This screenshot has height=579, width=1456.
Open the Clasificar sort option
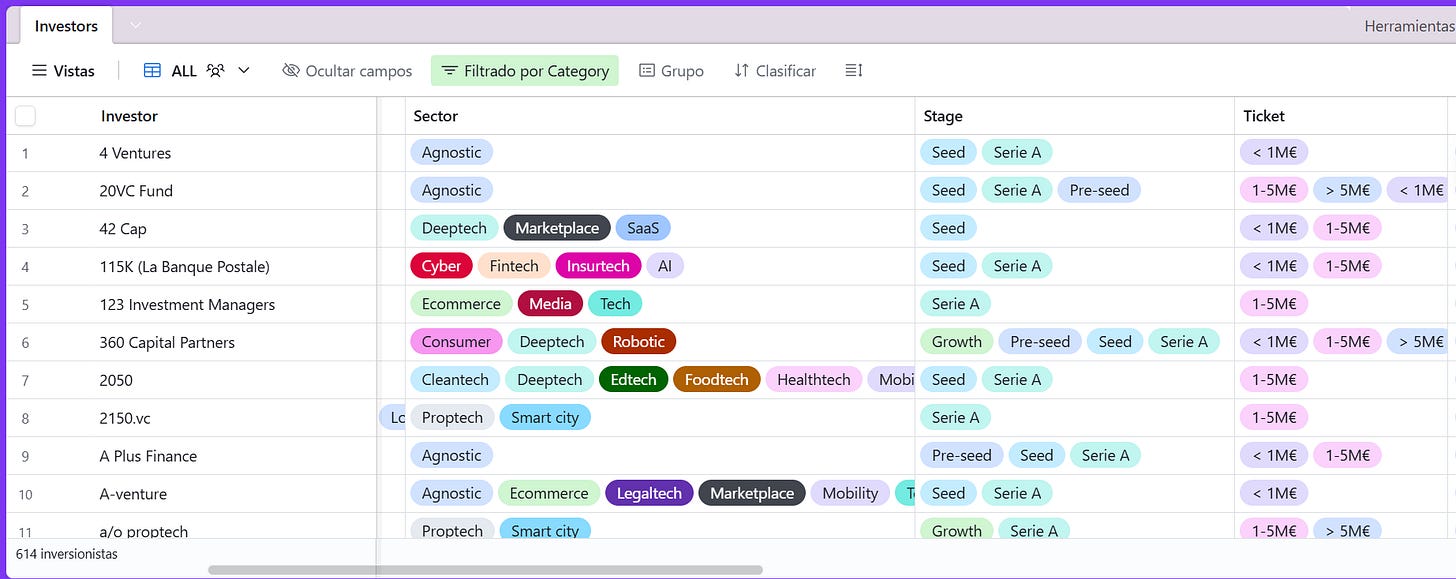(775, 71)
